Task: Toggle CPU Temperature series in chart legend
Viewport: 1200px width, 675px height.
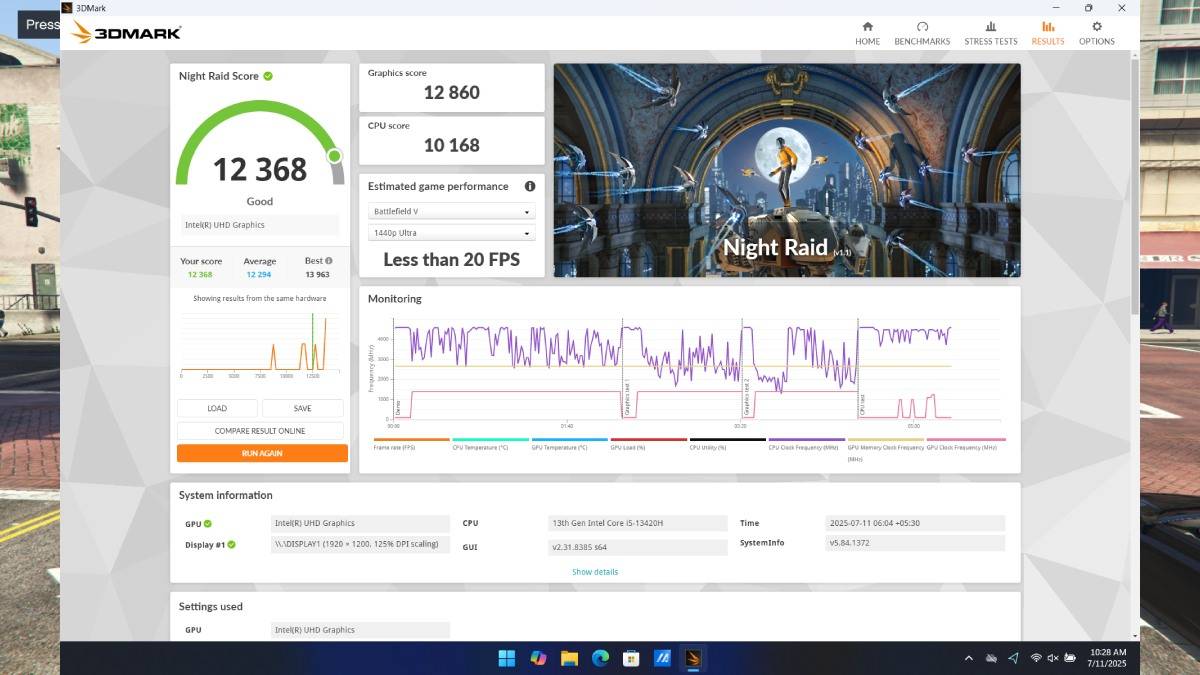Action: pyautogui.click(x=490, y=447)
